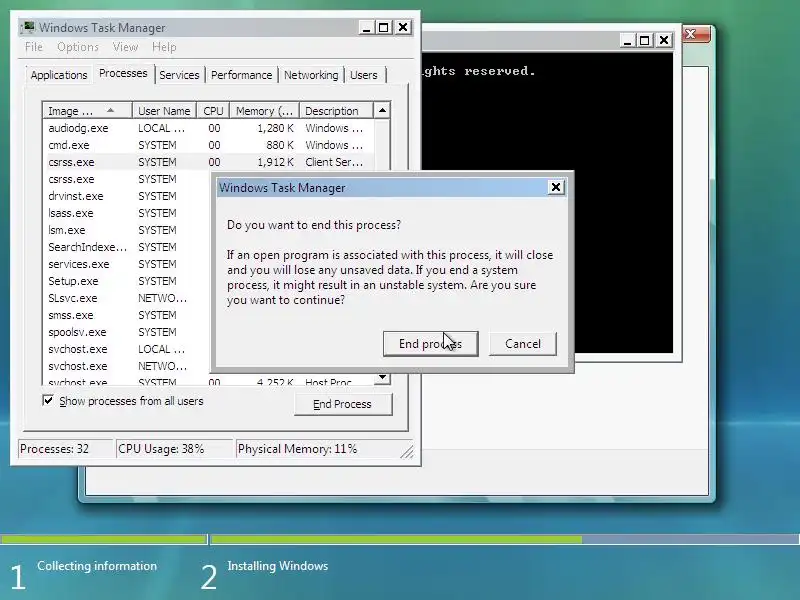Viewport: 800px width, 600px height.
Task: Select the audiodg.exe process row
Action: click(x=208, y=128)
